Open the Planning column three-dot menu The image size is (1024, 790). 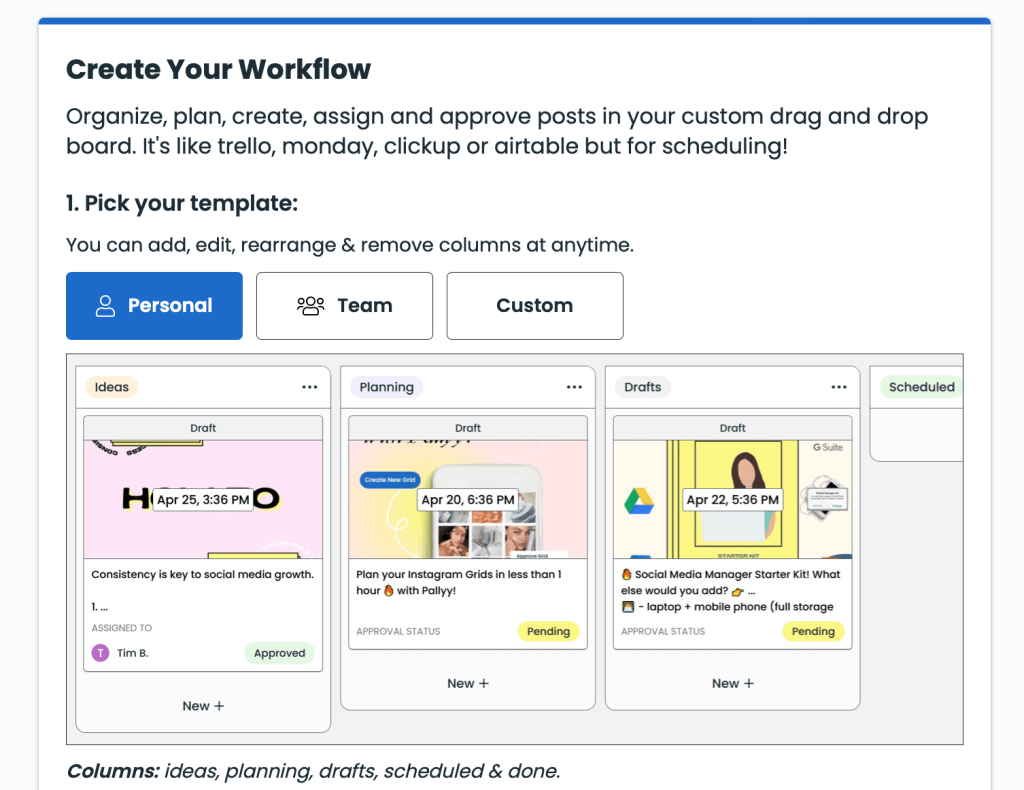(574, 387)
